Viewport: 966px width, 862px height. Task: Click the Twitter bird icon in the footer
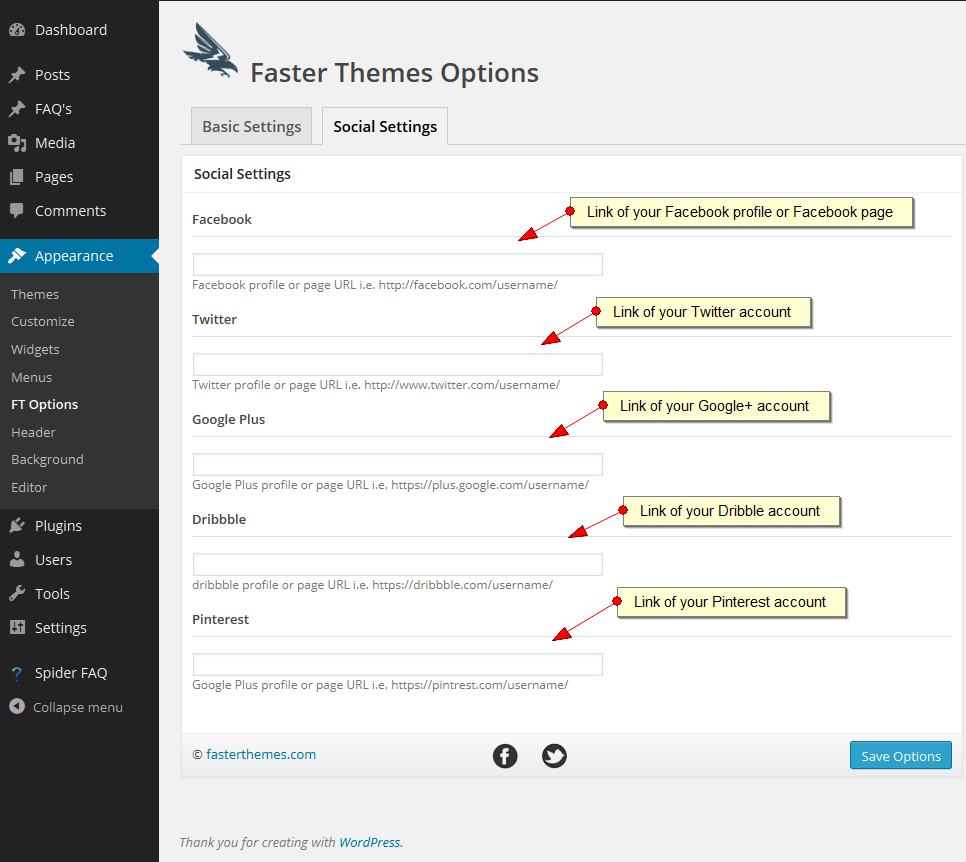click(554, 756)
